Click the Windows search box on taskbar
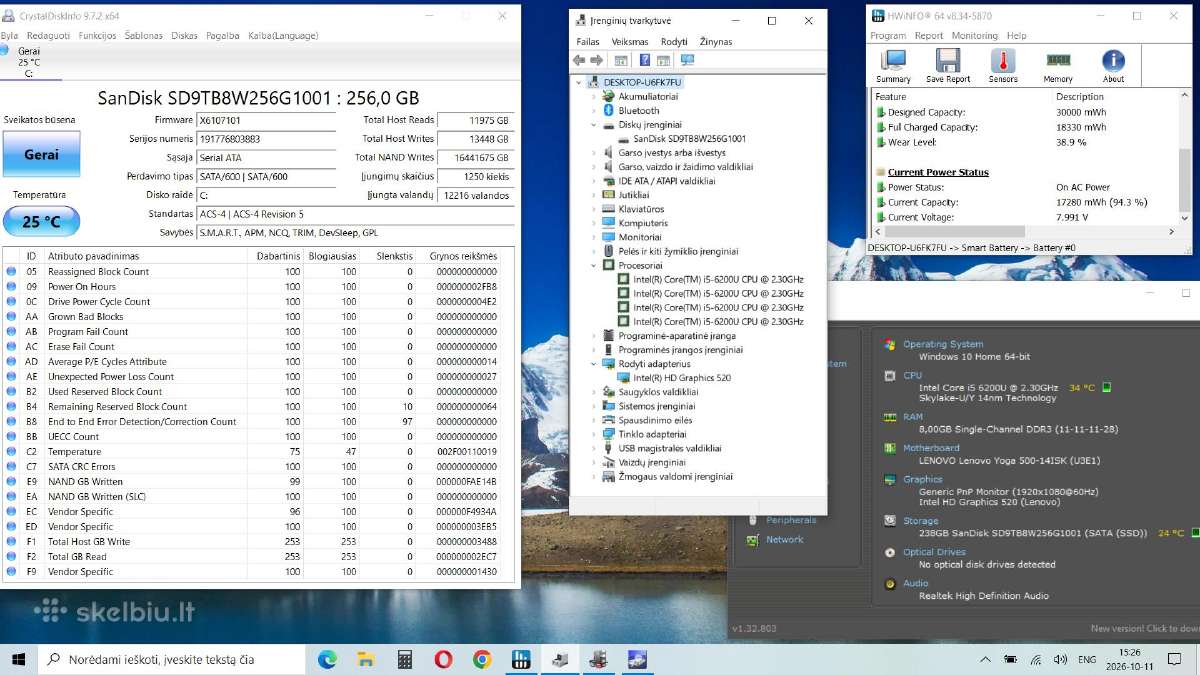 tap(171, 659)
